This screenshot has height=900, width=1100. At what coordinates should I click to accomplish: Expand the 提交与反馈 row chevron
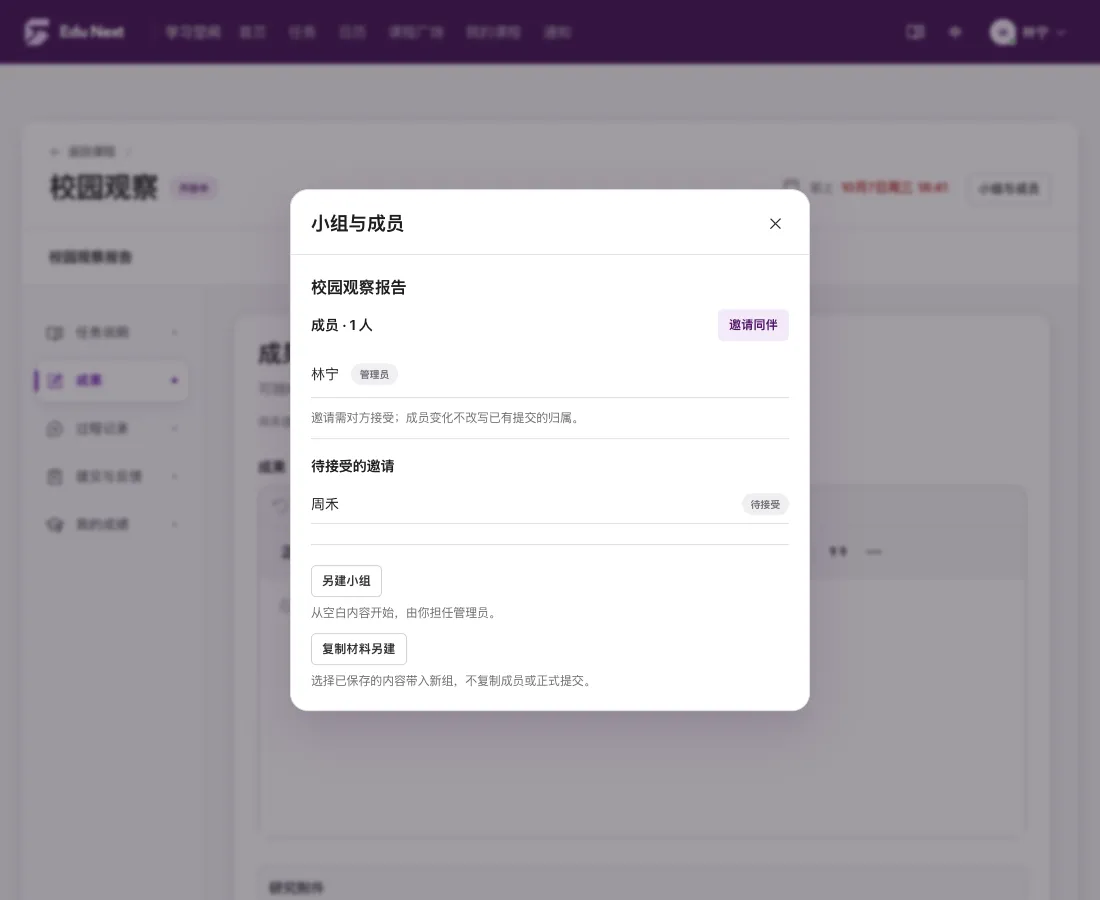tap(175, 476)
